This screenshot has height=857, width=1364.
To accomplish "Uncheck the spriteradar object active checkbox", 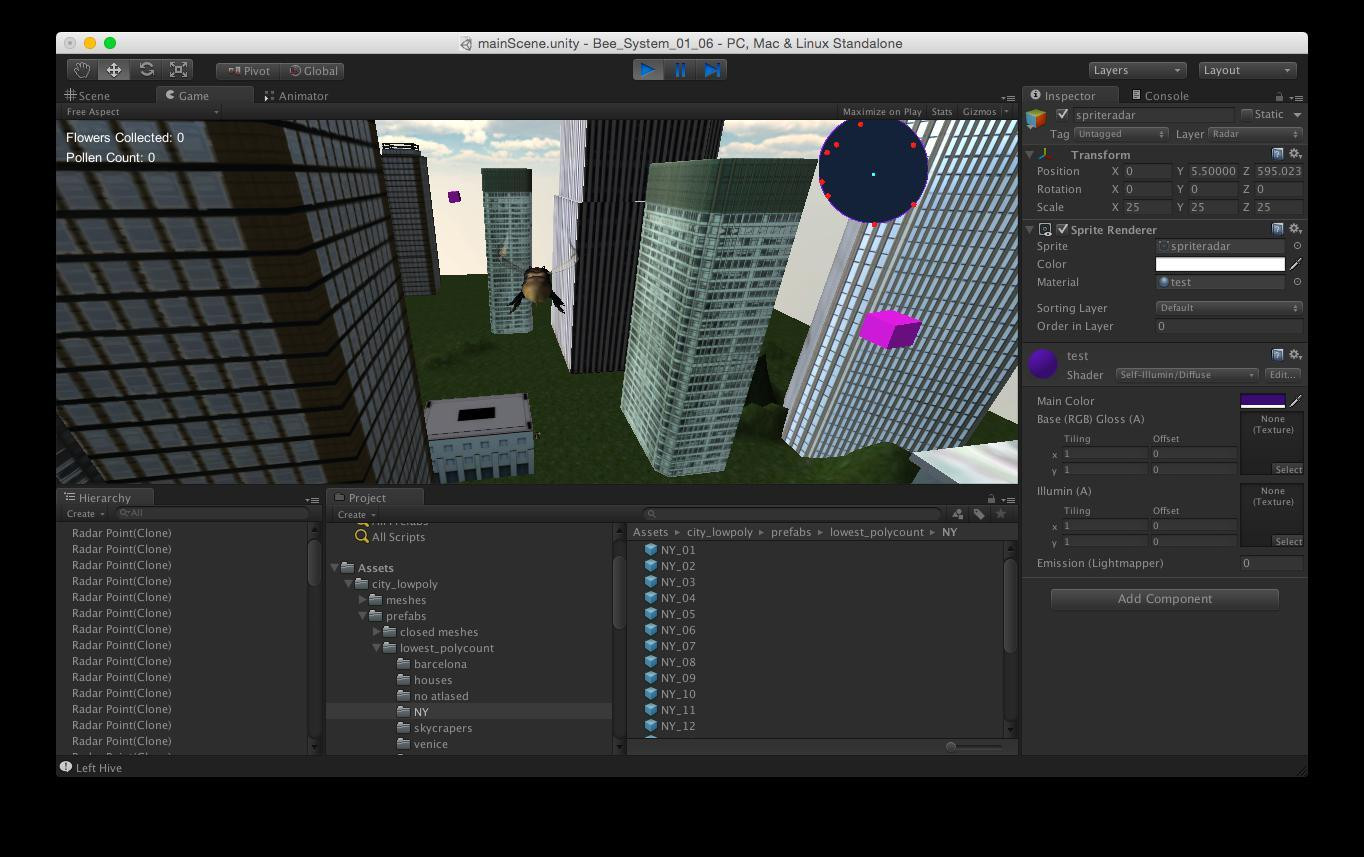I will [1062, 115].
